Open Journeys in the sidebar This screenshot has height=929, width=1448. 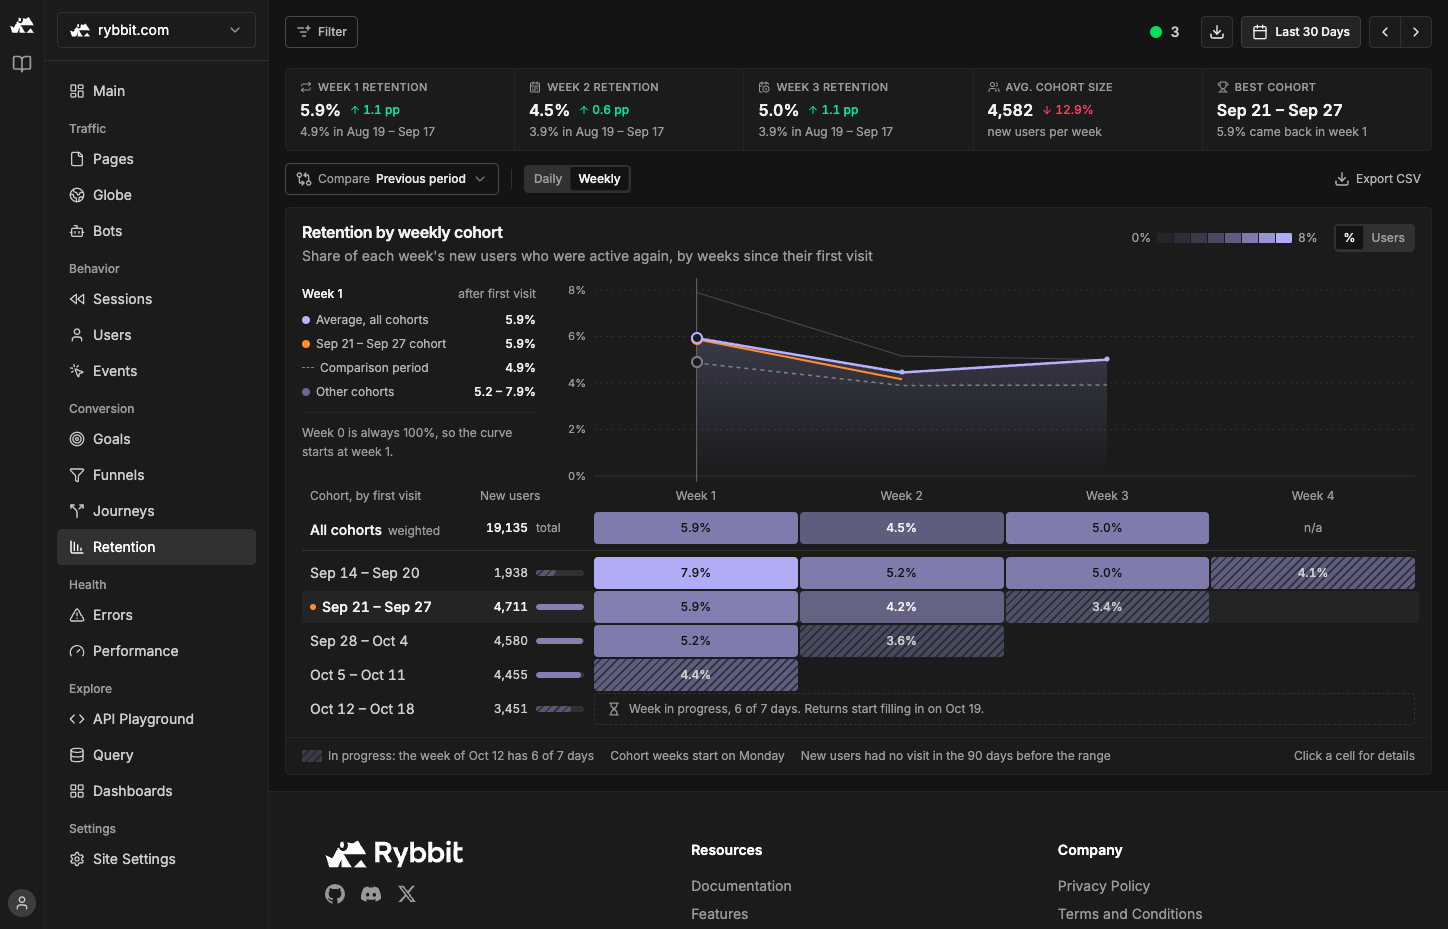pos(156,511)
